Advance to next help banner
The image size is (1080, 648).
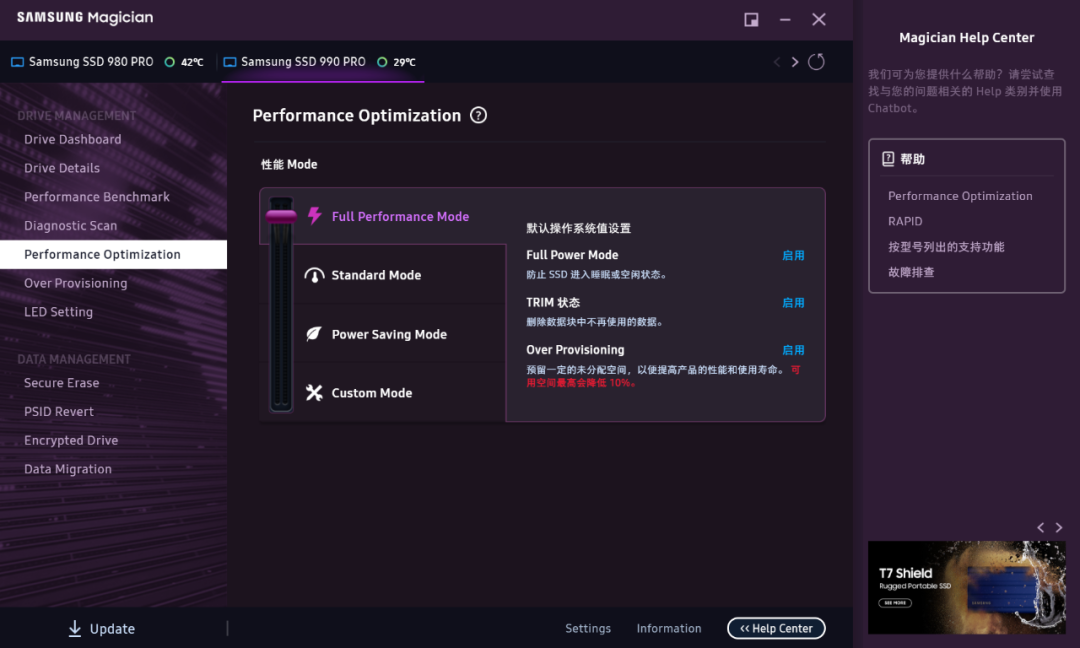[1059, 527]
